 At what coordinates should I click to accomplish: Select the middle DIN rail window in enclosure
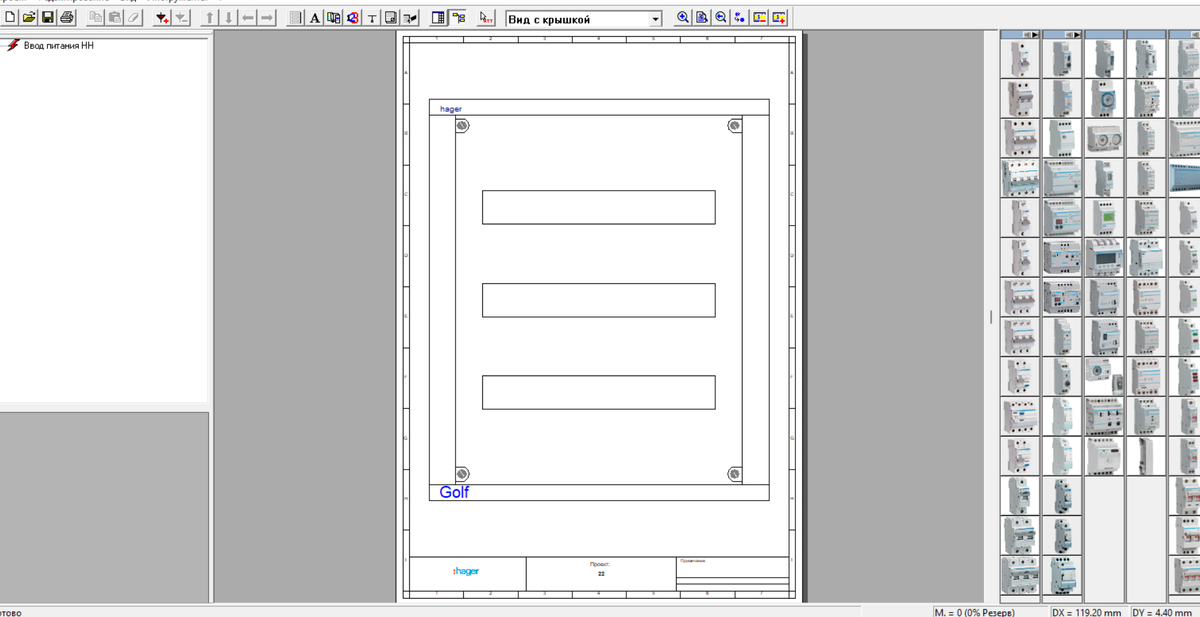[598, 300]
